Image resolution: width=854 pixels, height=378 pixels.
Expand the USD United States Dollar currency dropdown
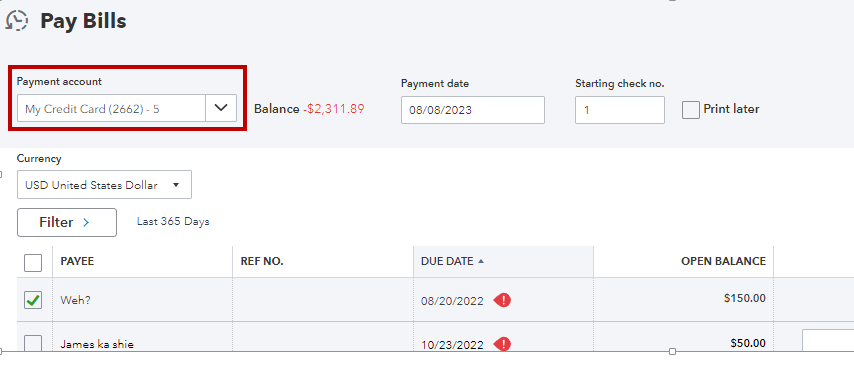pos(104,185)
